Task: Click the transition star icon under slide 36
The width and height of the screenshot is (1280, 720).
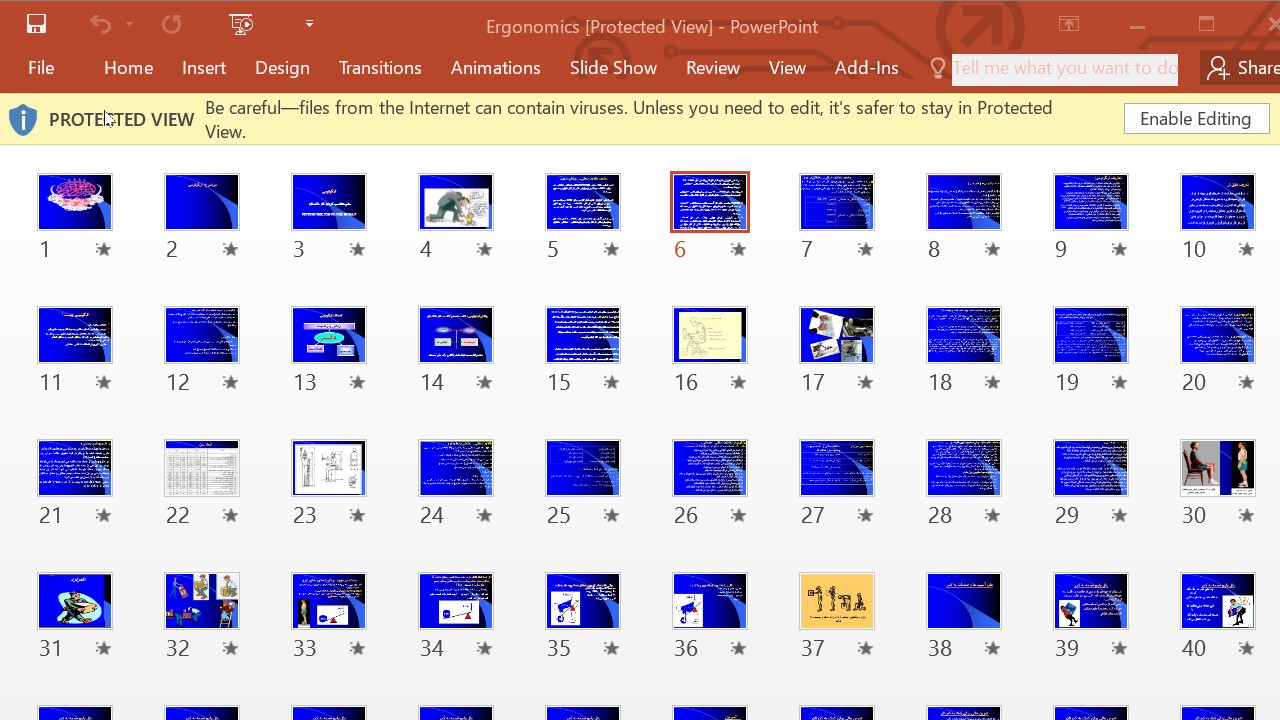Action: tap(738, 649)
